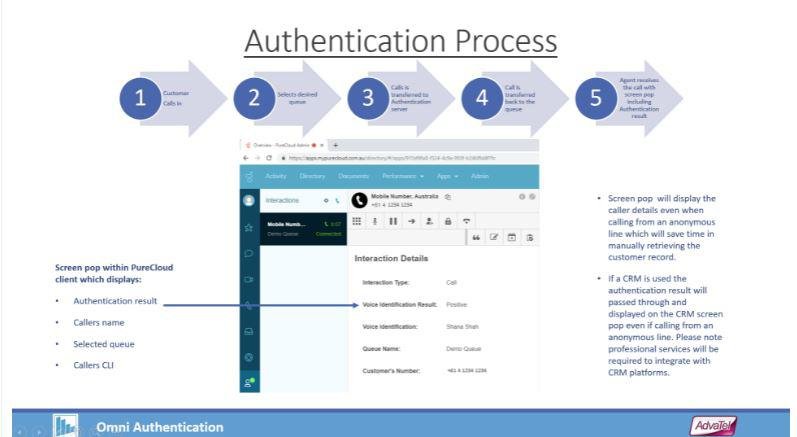Open the Admin menu
Screen dimensions: 797x437
(x=480, y=176)
